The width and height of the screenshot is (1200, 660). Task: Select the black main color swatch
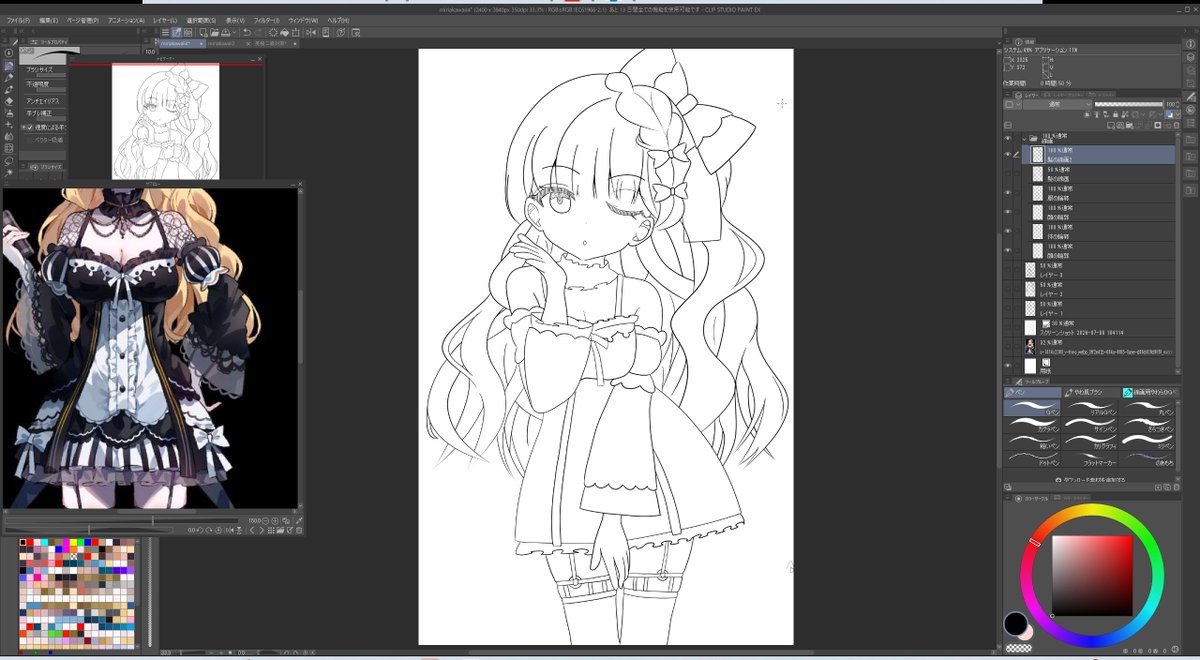click(1015, 624)
